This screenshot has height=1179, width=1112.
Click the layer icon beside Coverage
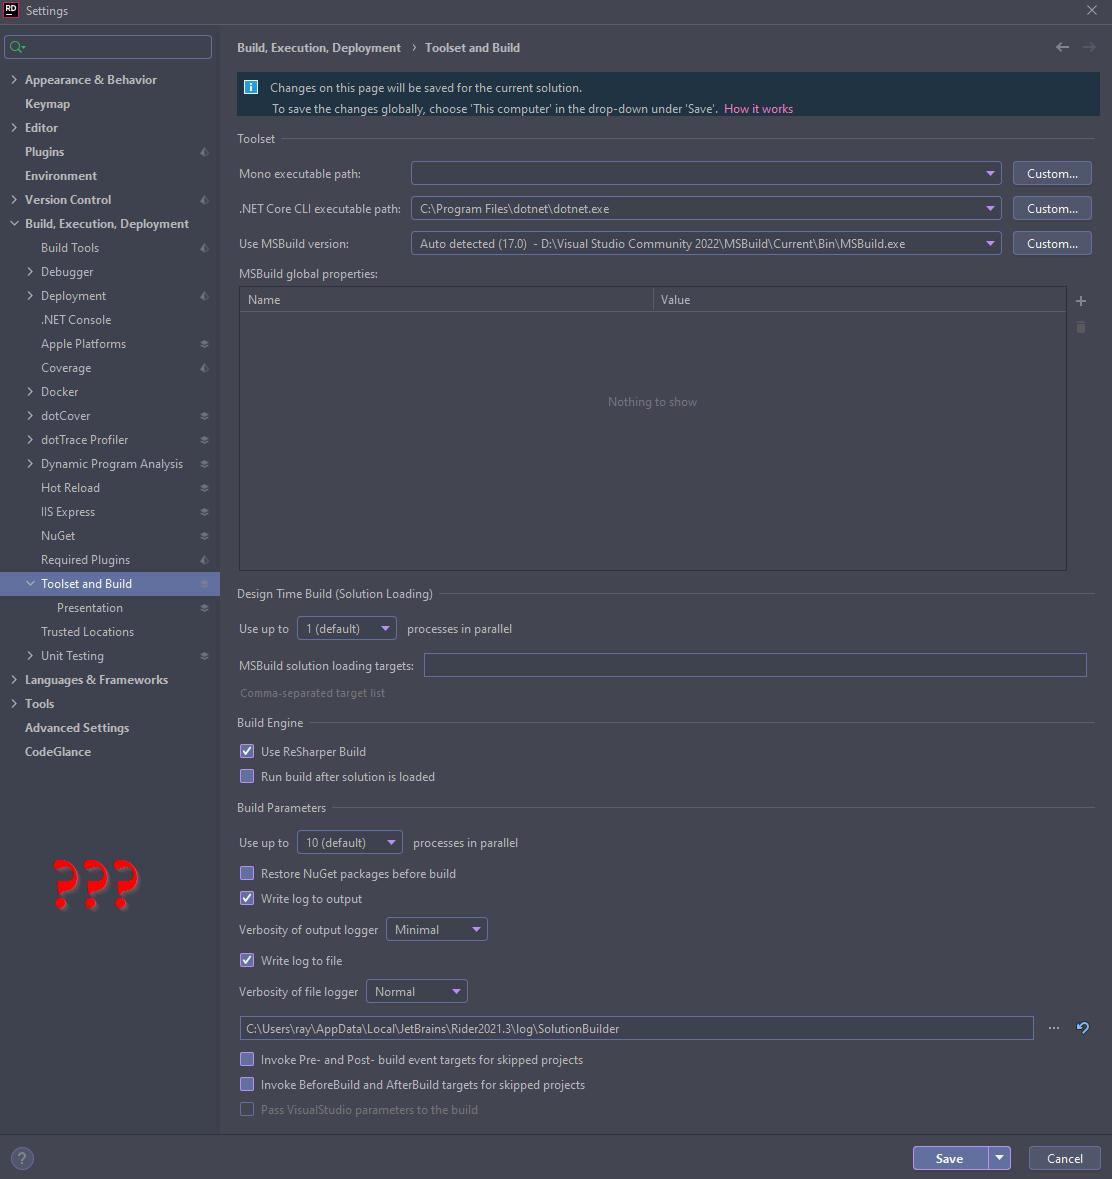pyautogui.click(x=205, y=368)
